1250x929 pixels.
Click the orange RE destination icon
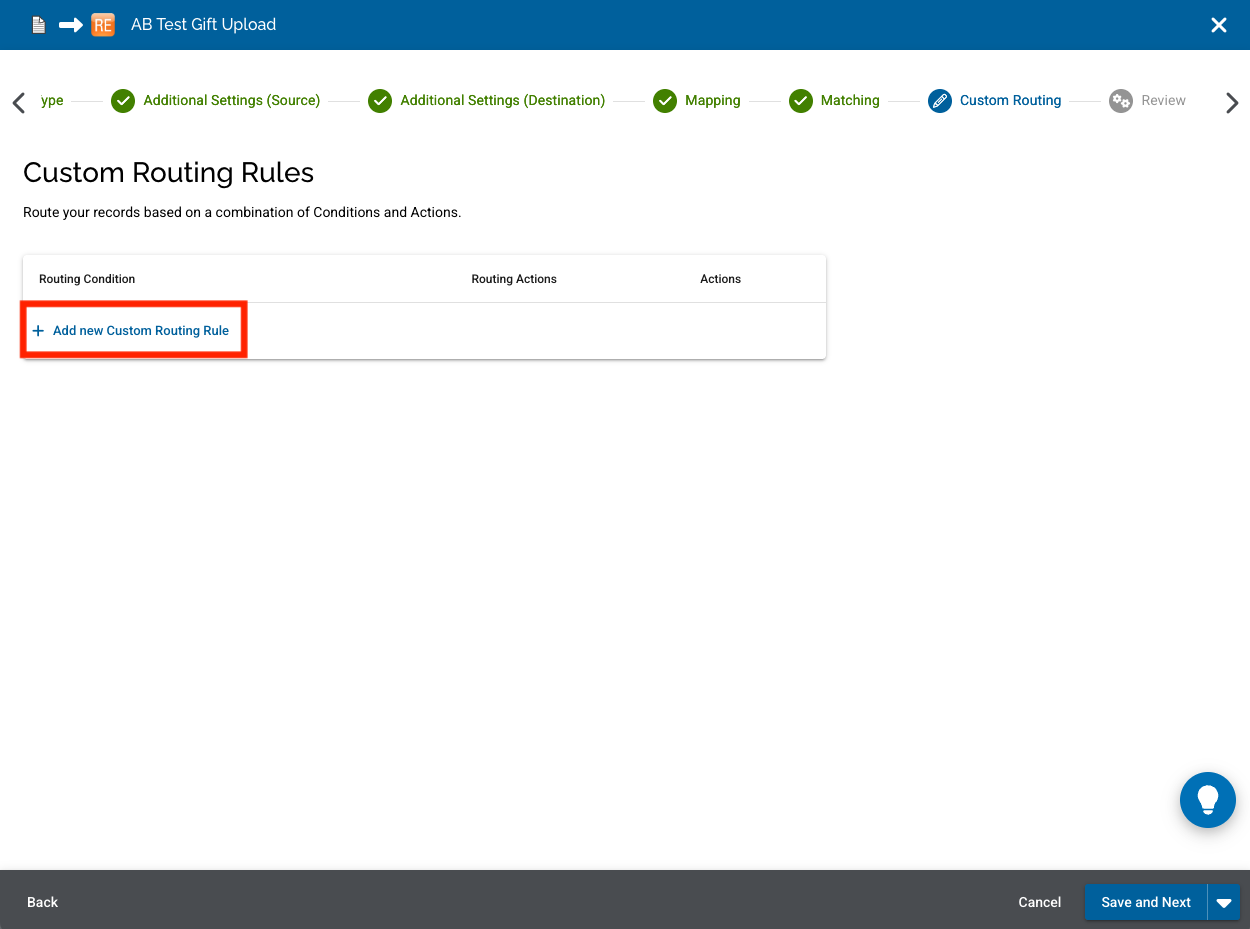click(103, 25)
